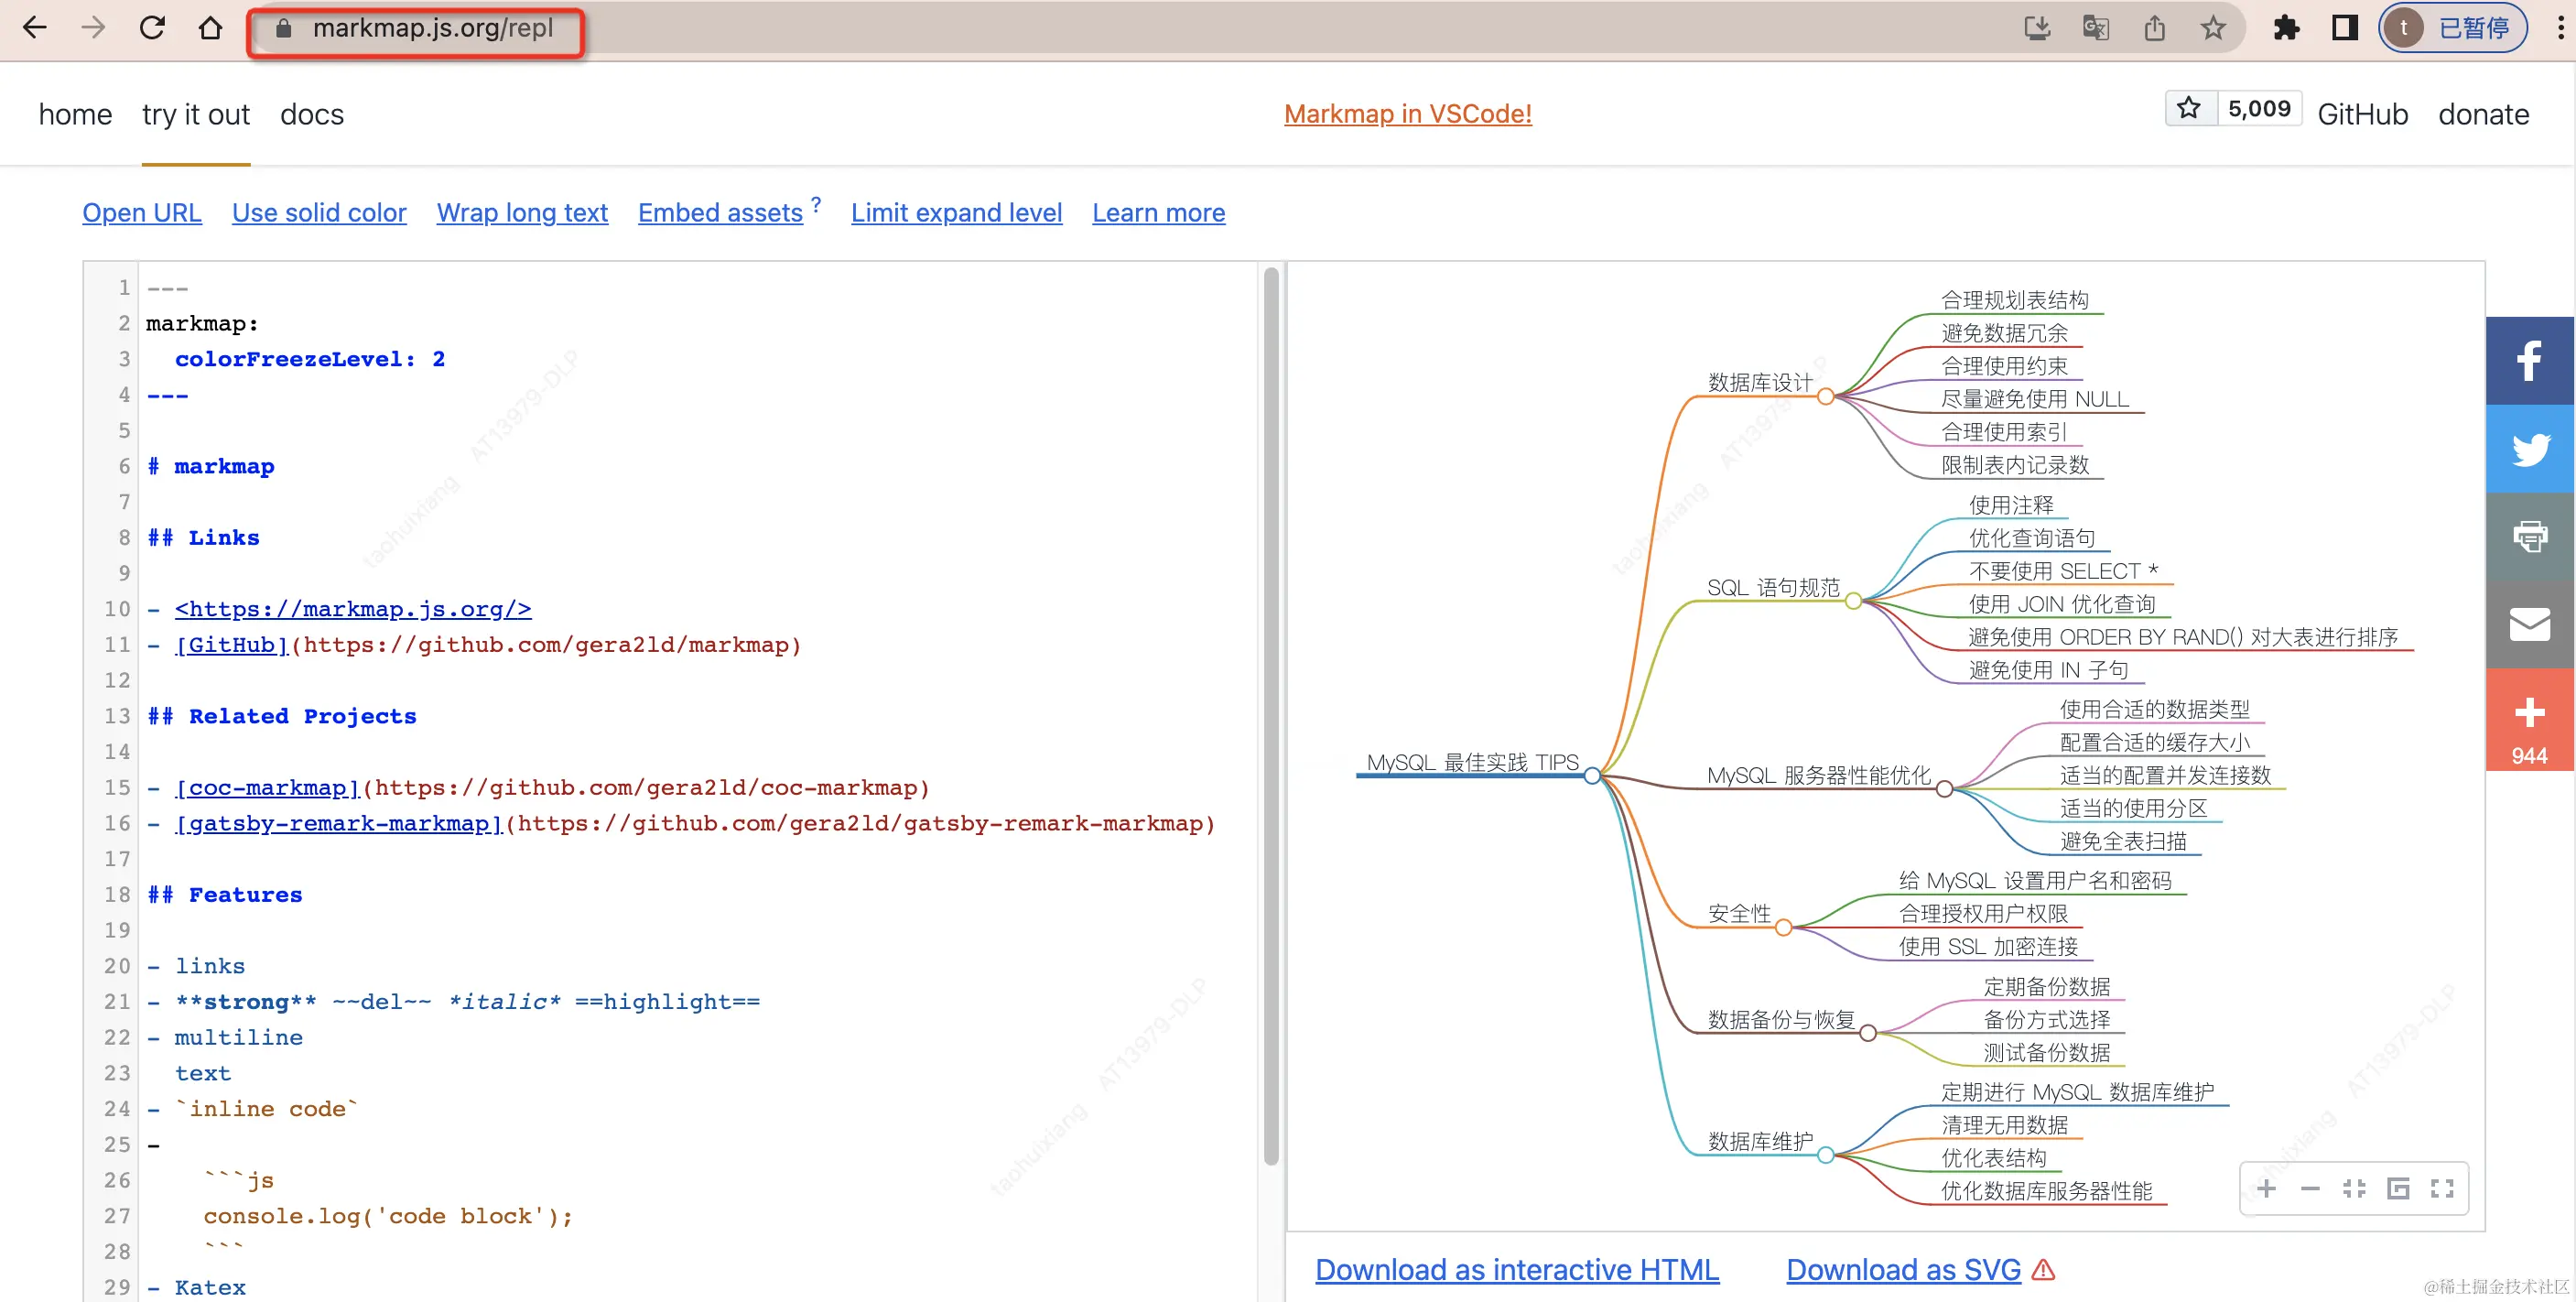Click Download as SVG link
The width and height of the screenshot is (2576, 1302).
[x=1904, y=1269]
